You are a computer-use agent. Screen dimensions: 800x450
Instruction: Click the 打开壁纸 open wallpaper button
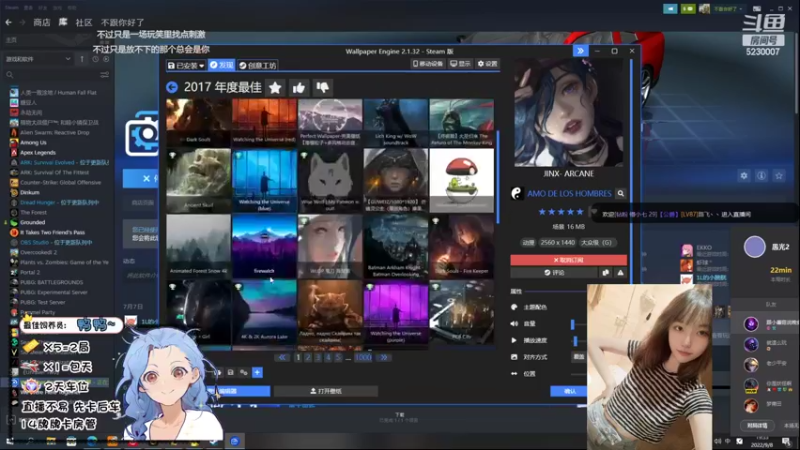click(326, 391)
